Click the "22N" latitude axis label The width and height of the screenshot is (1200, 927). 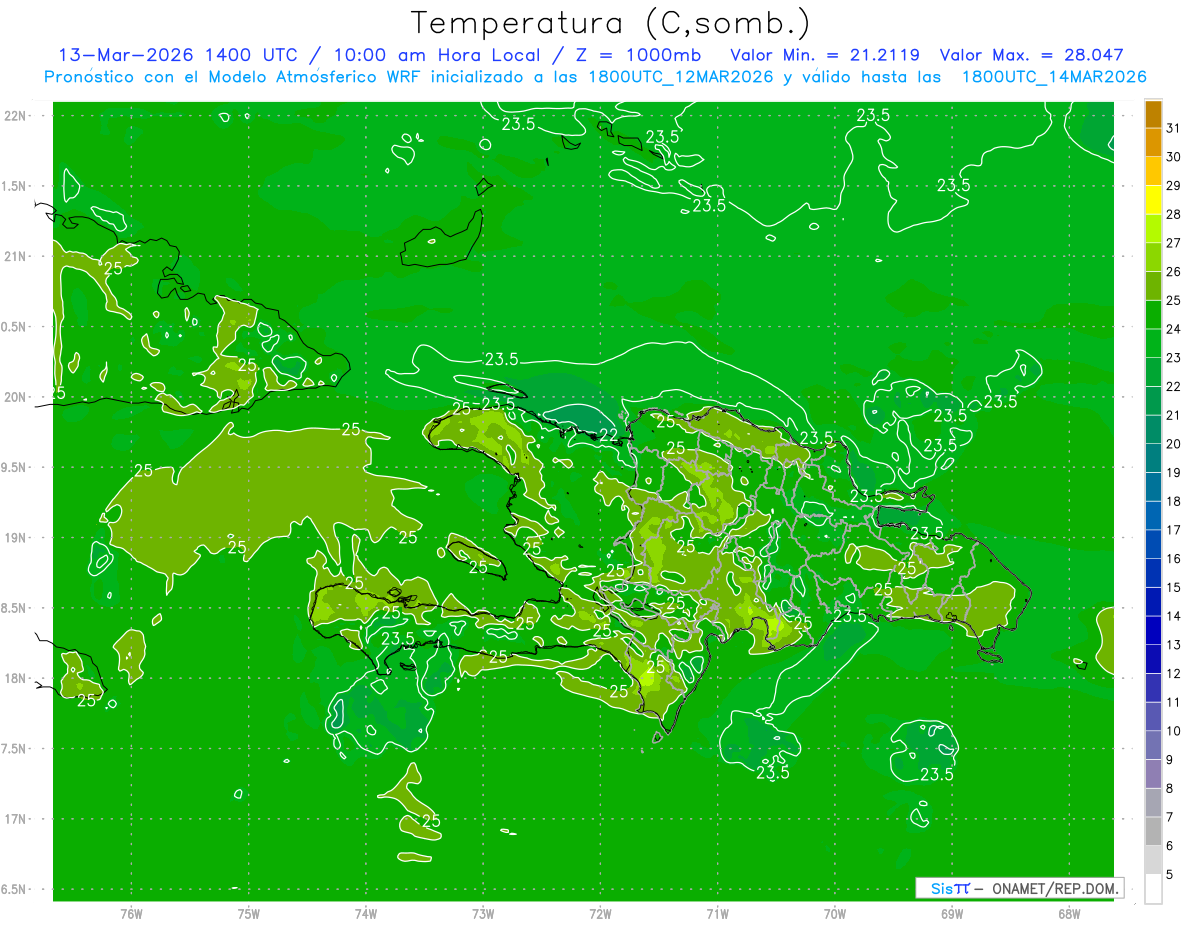[16, 115]
